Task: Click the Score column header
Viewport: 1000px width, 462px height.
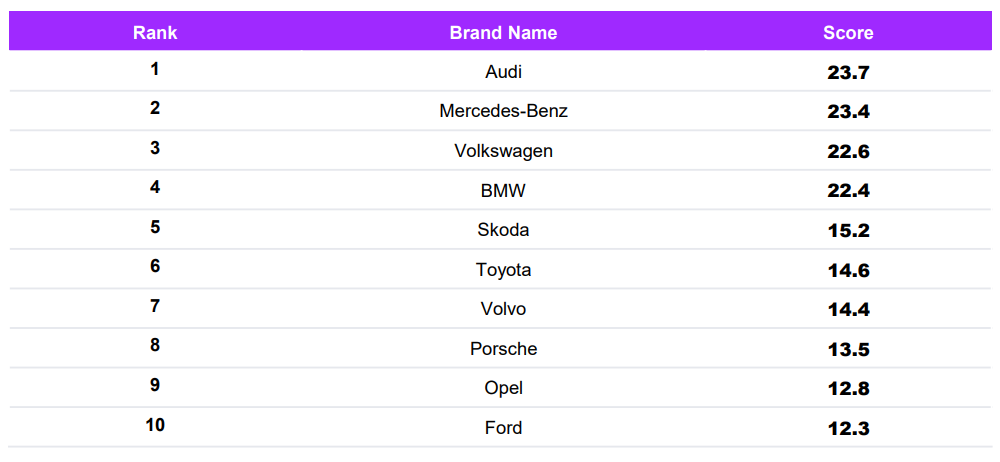Action: (x=848, y=32)
